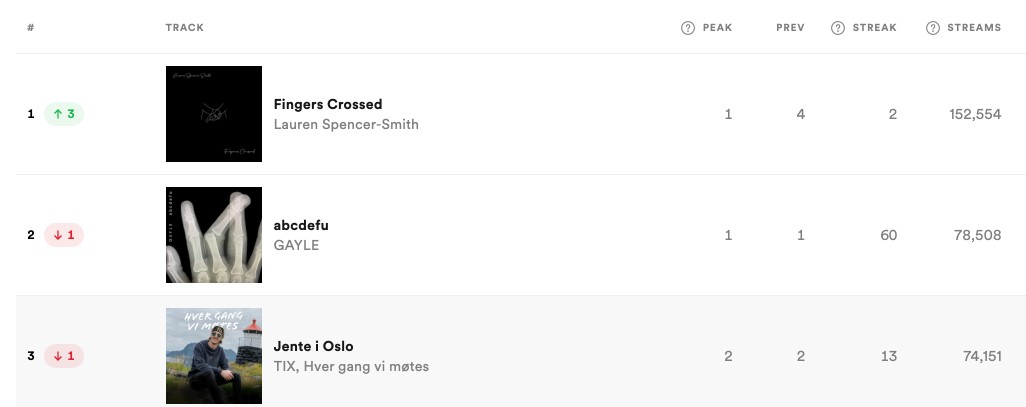Select the TIX, Hver gang vi møtes artist text
The height and width of the screenshot is (407, 1026).
(351, 366)
